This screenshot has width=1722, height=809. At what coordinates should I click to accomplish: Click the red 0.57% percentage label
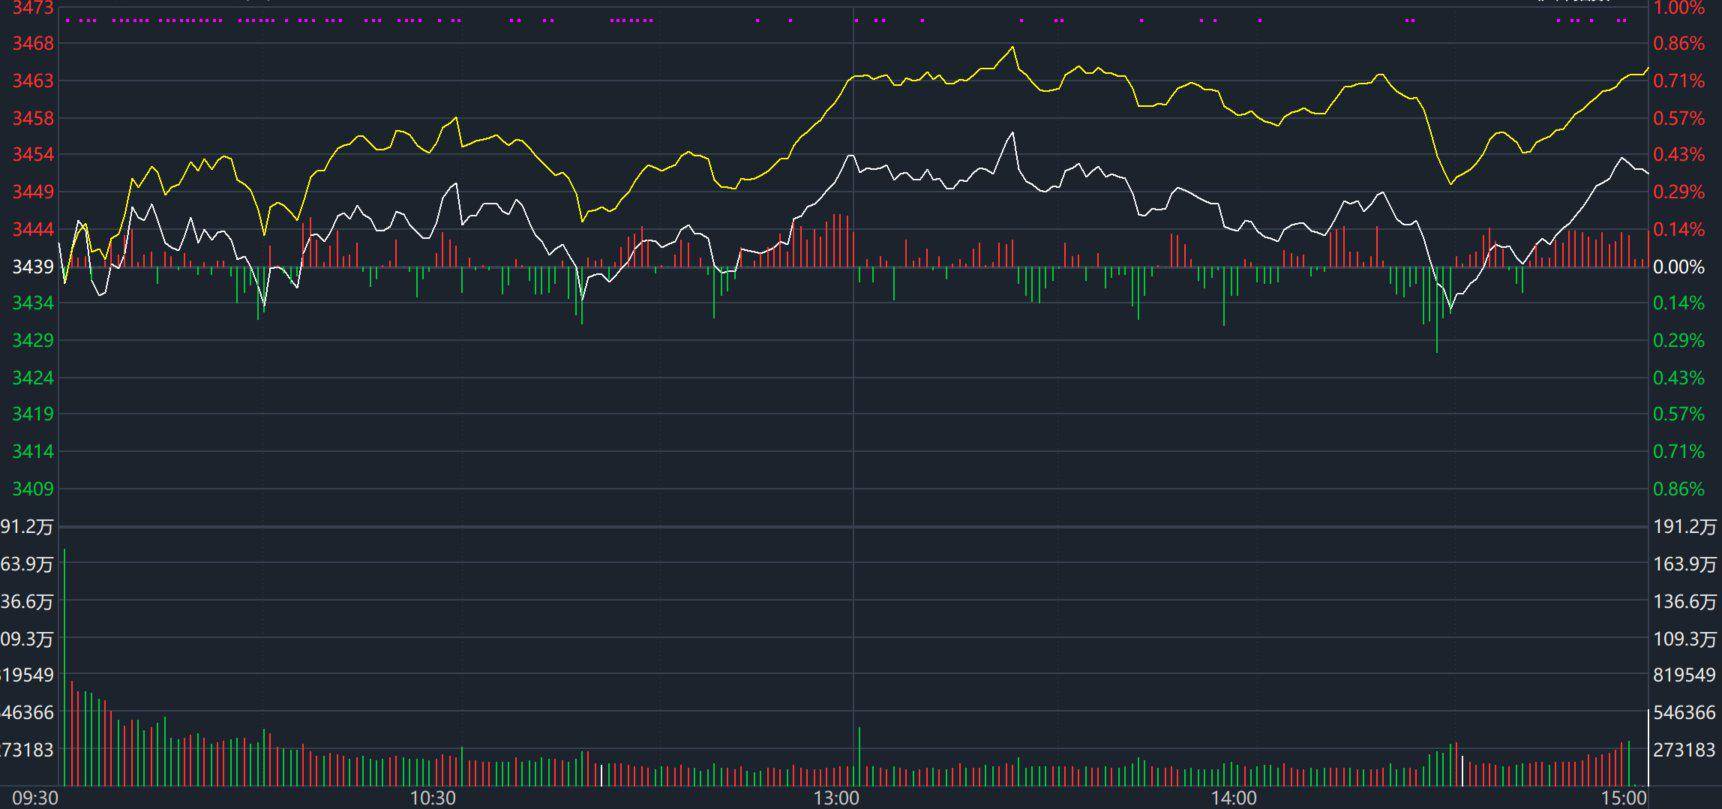[1679, 118]
